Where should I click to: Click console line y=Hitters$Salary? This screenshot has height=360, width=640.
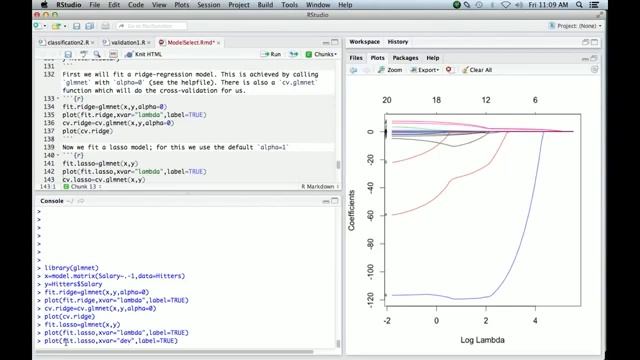coord(73,284)
